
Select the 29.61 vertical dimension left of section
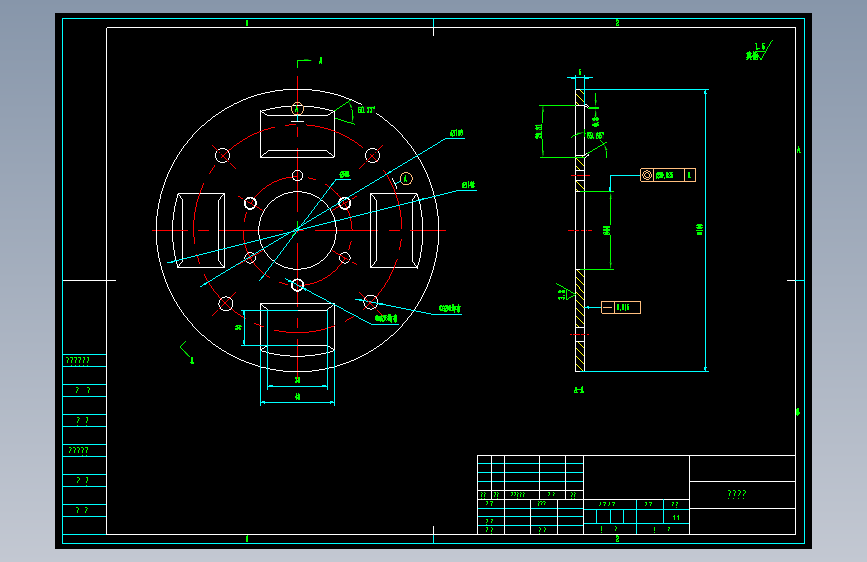pyautogui.click(x=538, y=132)
